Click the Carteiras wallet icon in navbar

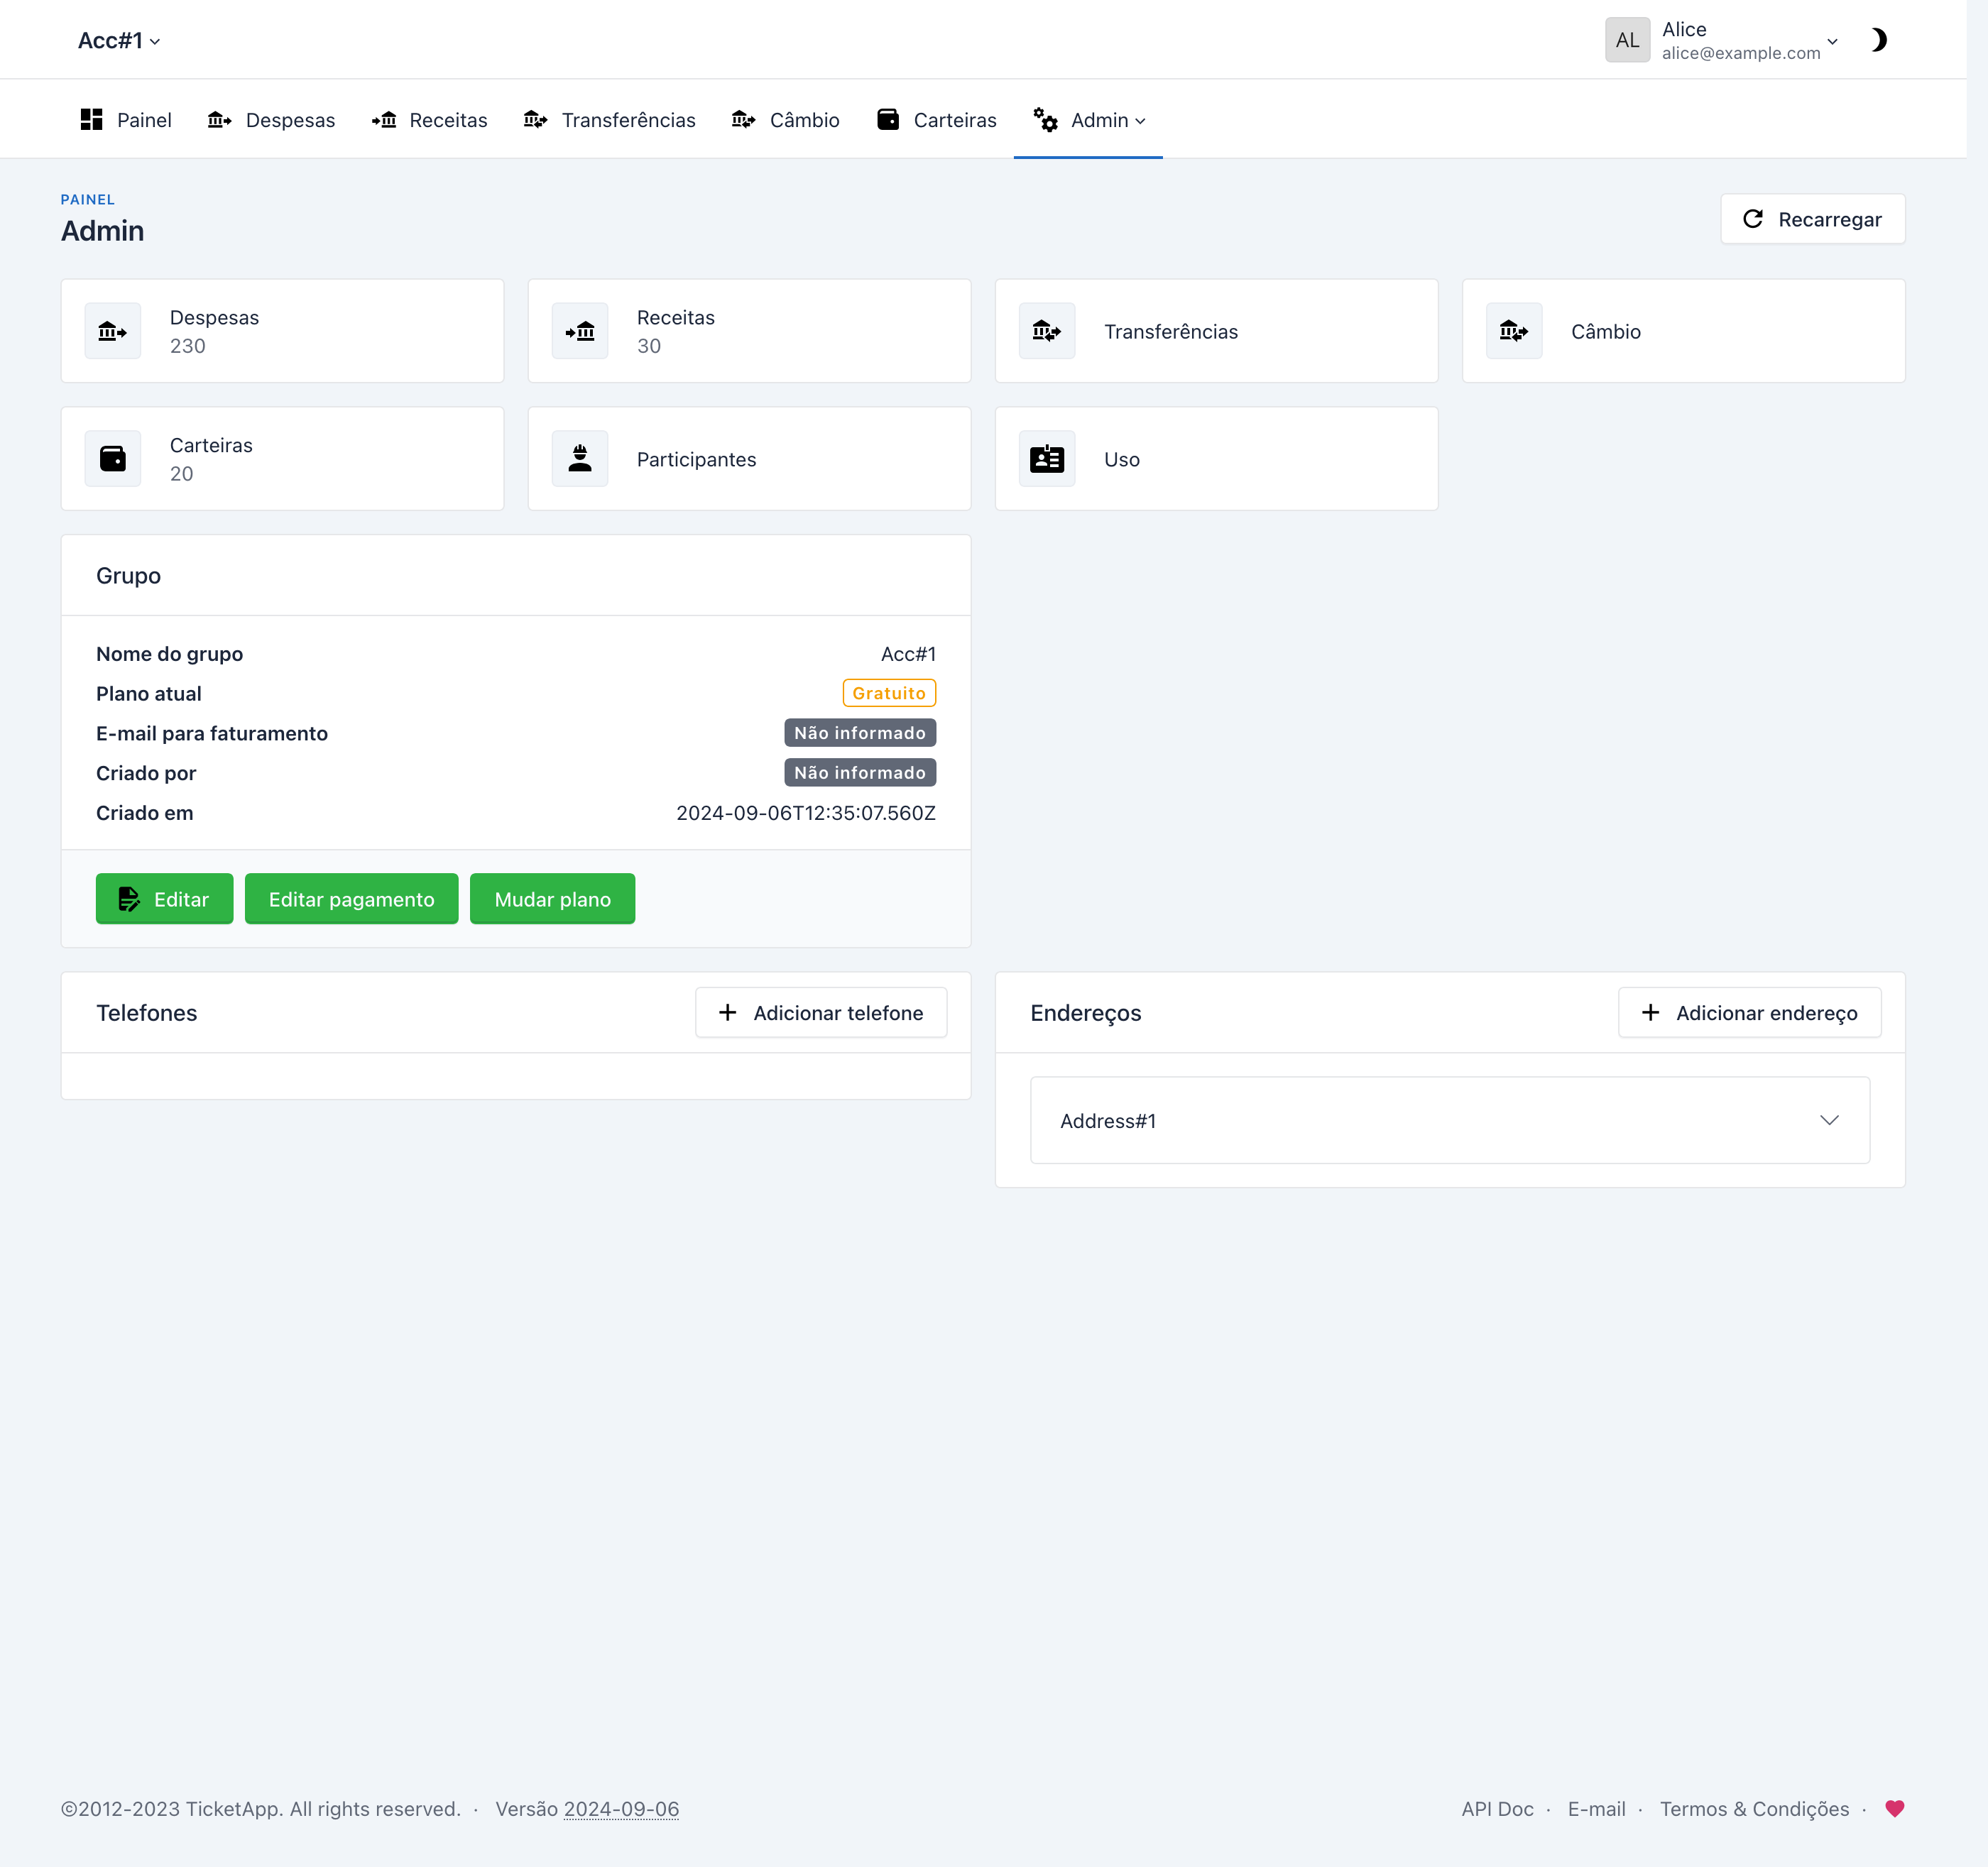tap(888, 120)
